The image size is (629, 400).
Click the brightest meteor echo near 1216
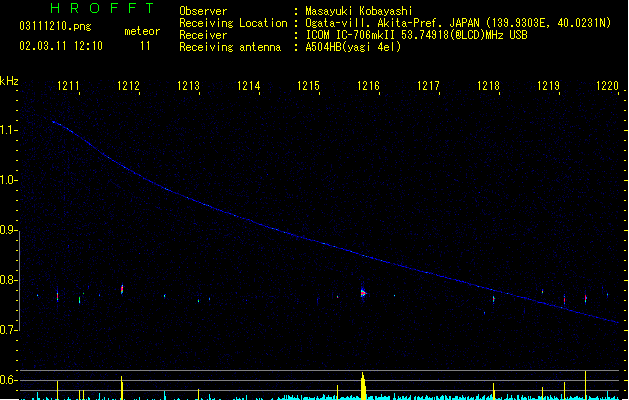pyautogui.click(x=363, y=293)
